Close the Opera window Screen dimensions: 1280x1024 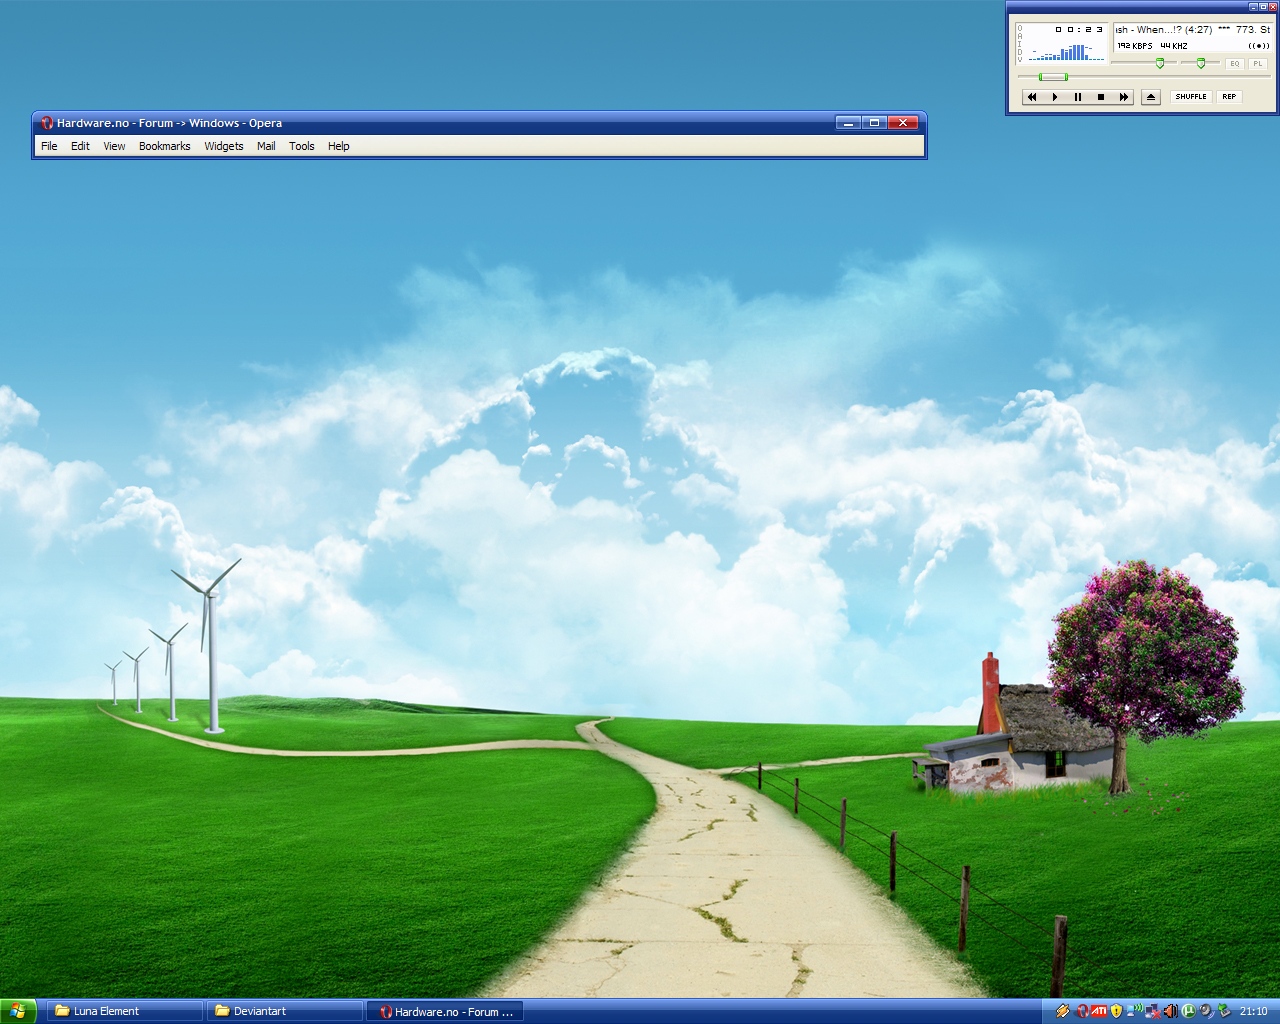[902, 123]
